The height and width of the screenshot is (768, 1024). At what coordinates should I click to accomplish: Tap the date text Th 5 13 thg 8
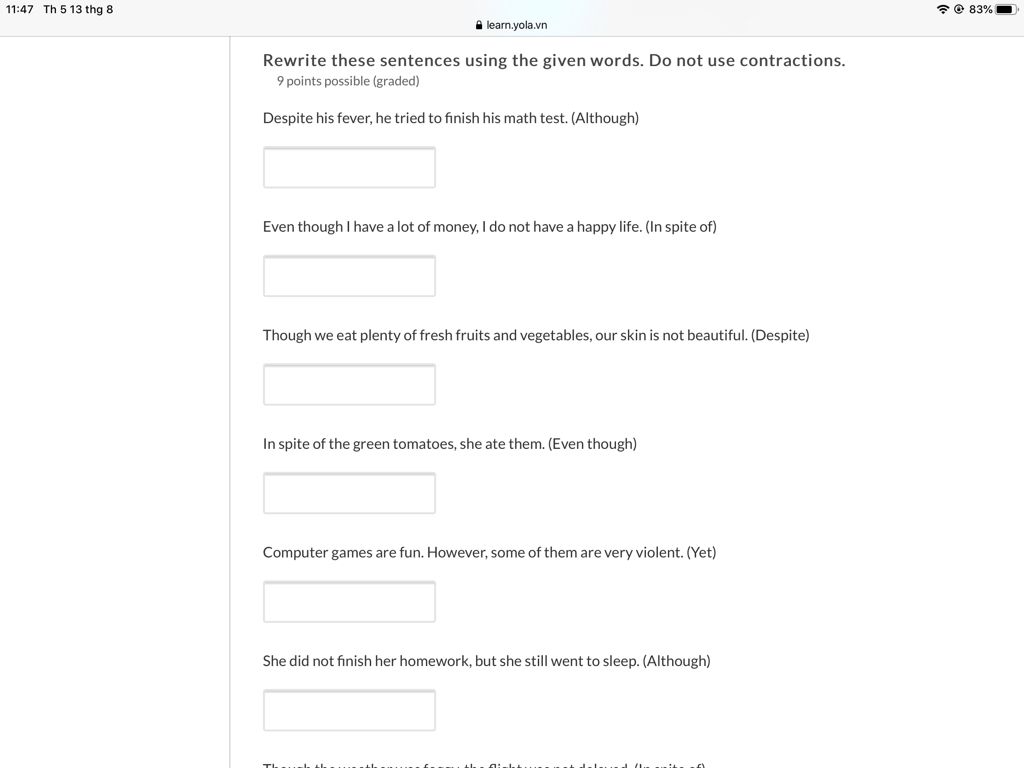pos(78,9)
